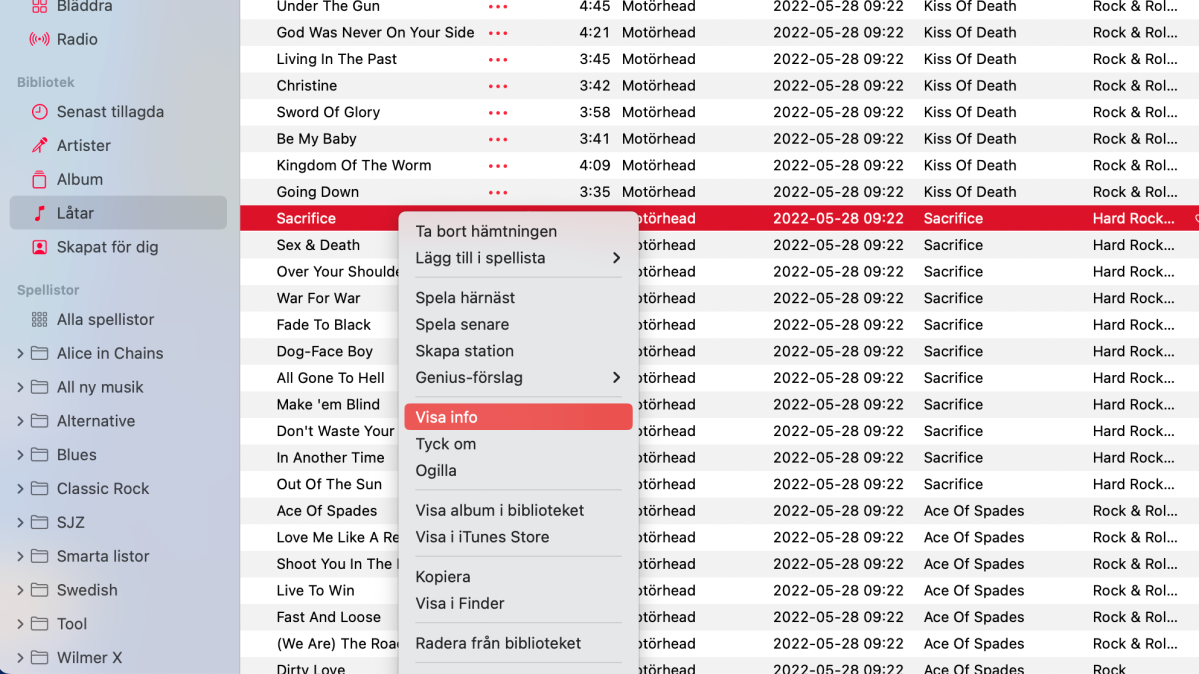1199x674 pixels.
Task: Expand the Smarta listor folder chevron
Action: coord(20,556)
